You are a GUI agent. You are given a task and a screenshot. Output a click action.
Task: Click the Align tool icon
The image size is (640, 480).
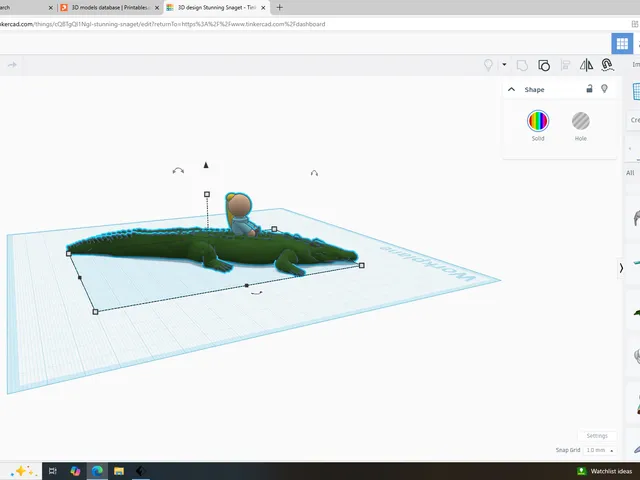tap(565, 65)
